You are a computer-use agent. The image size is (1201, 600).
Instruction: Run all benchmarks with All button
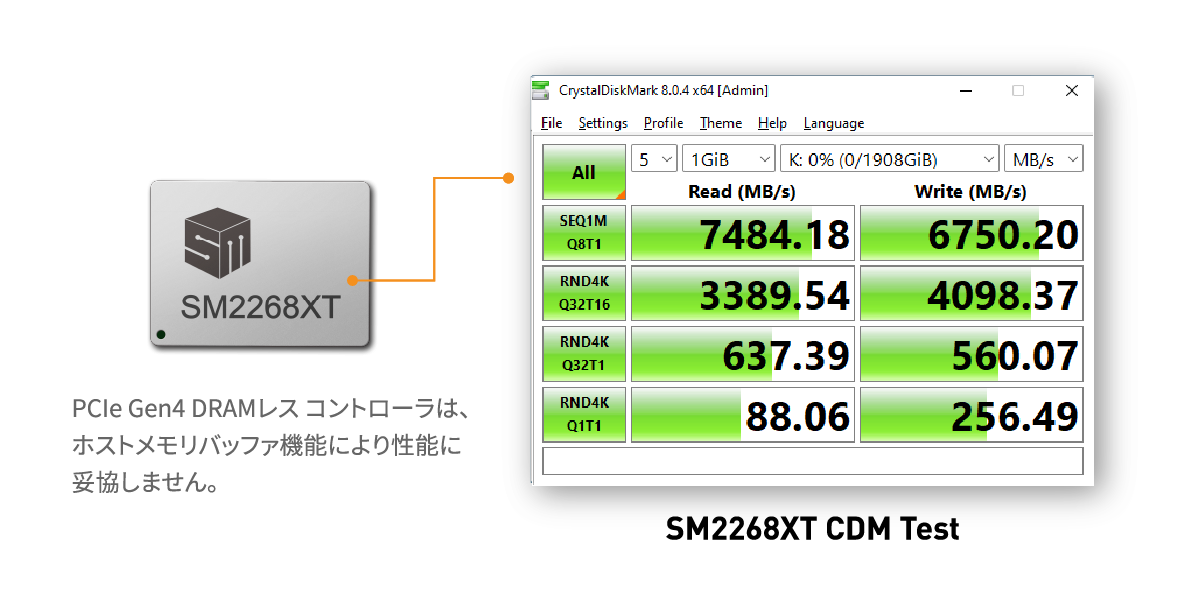tap(584, 173)
